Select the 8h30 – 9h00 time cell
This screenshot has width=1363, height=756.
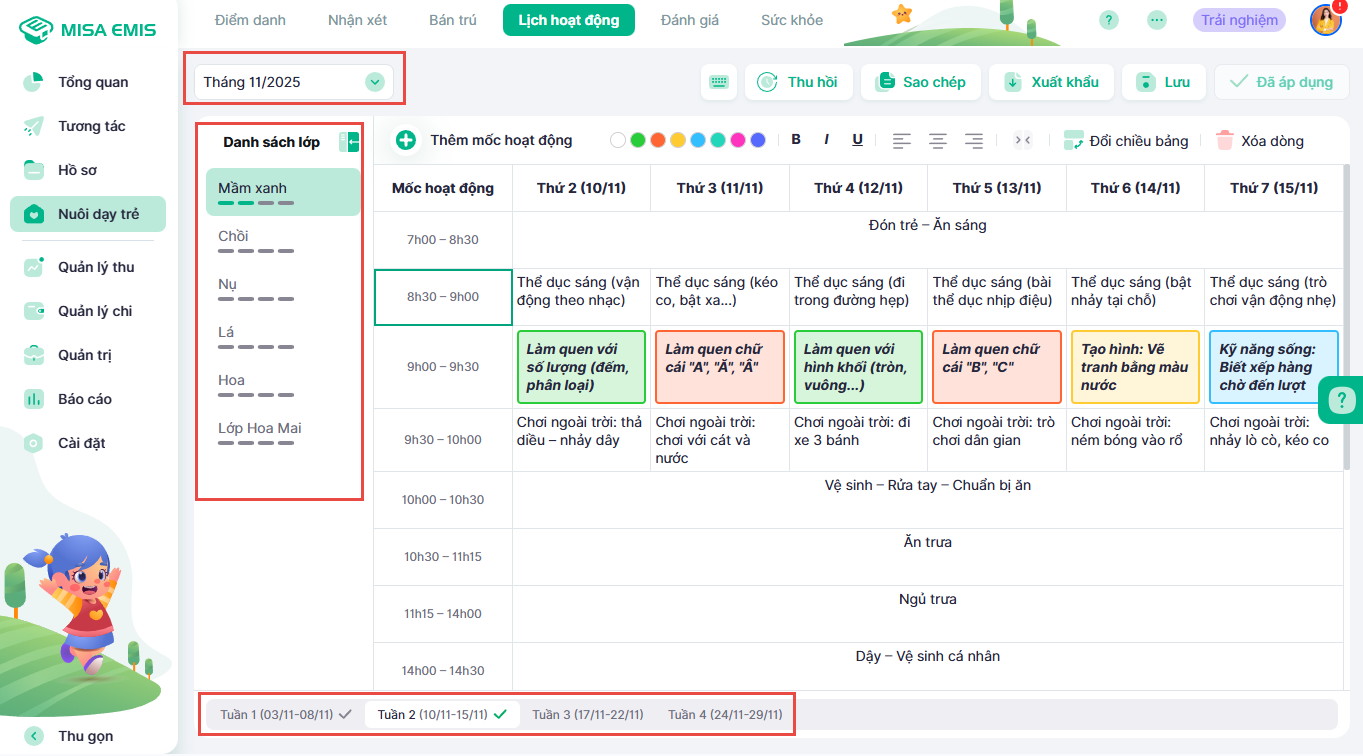[x=442, y=297]
